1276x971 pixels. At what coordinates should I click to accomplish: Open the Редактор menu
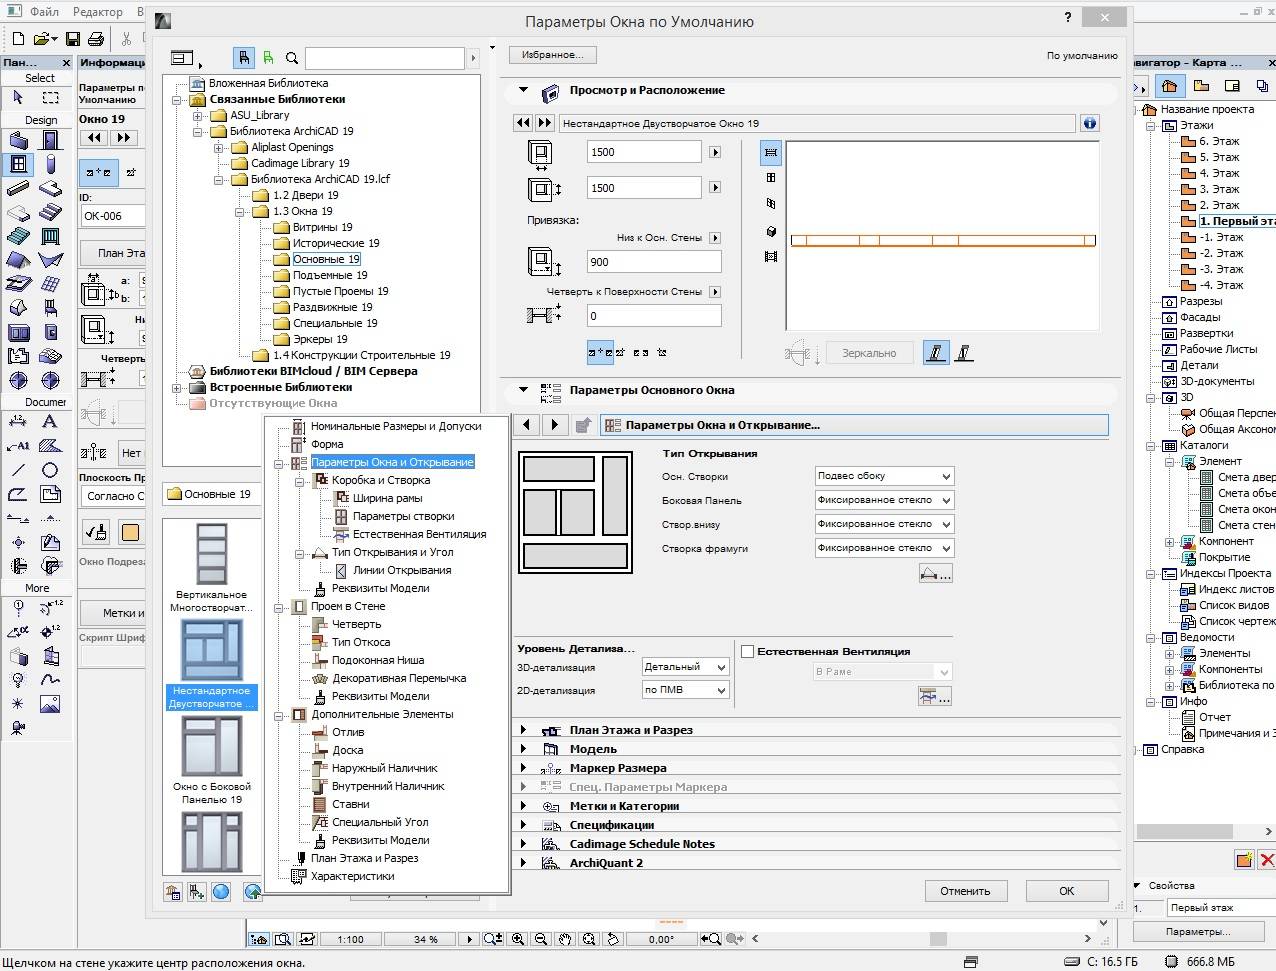98,12
